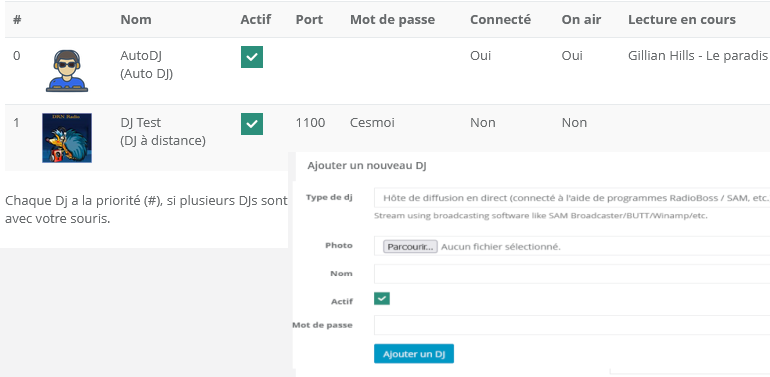Screen dimensions: 770x377
Task: Click the AutoDJ avatar icon
Action: [67, 71]
